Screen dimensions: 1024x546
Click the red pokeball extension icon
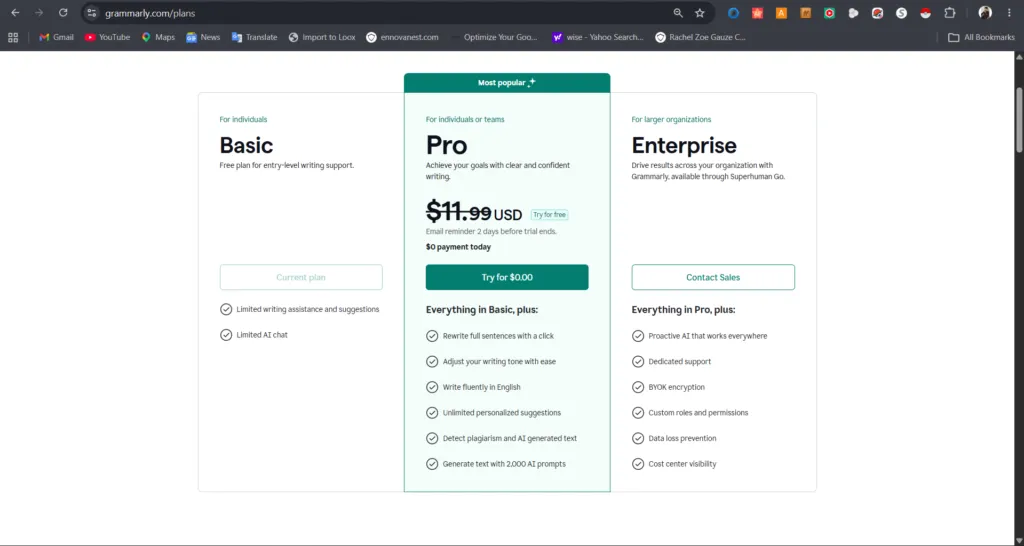[x=925, y=13]
